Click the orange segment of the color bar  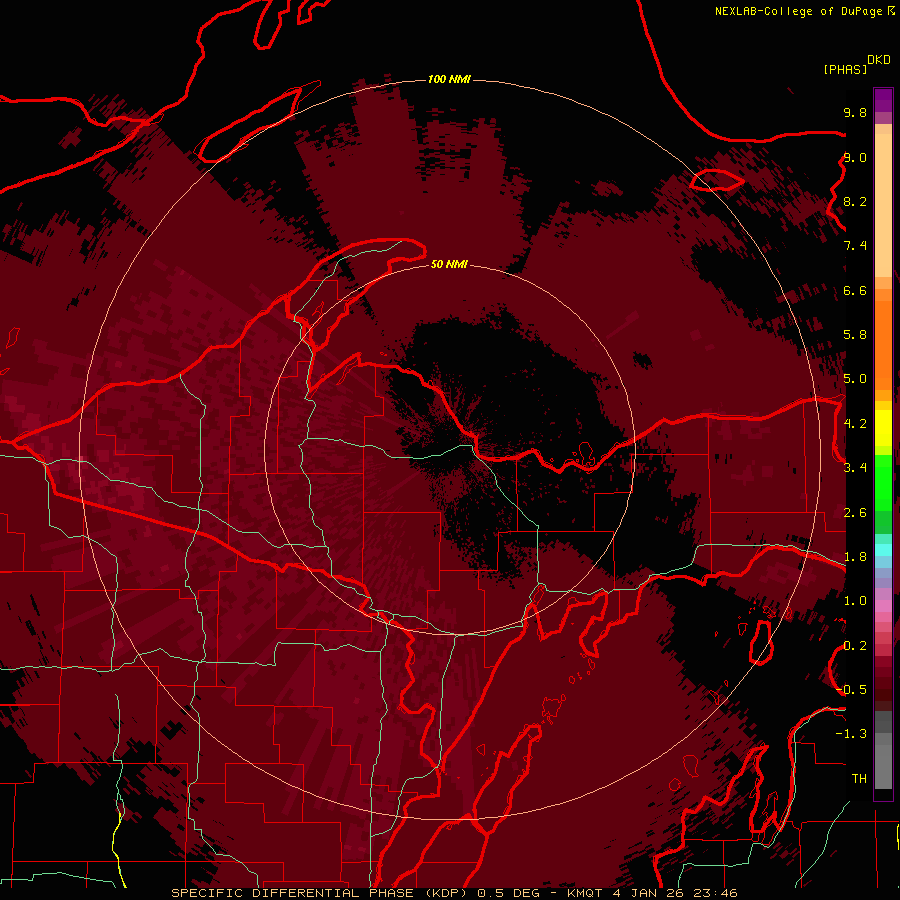point(883,339)
